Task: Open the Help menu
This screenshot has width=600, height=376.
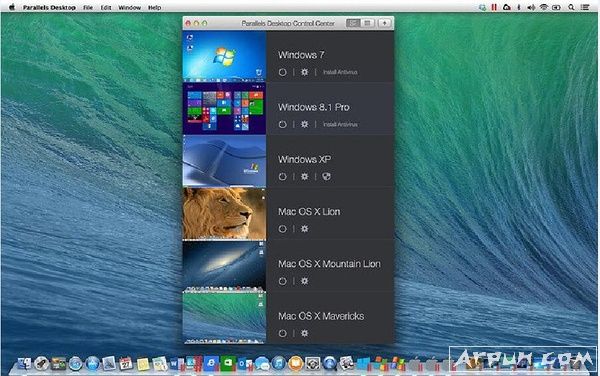Action: tap(155, 7)
